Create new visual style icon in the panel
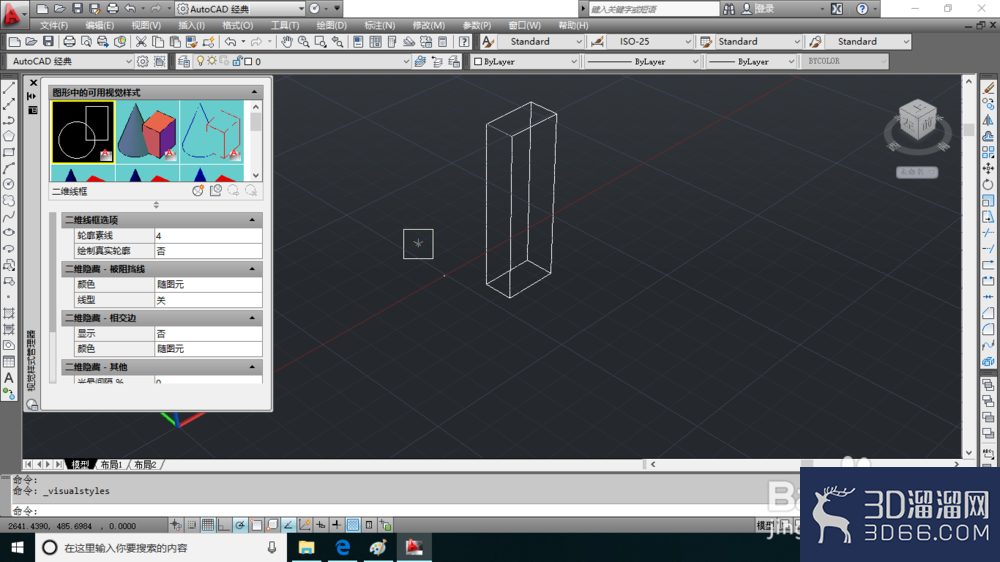 [x=198, y=191]
